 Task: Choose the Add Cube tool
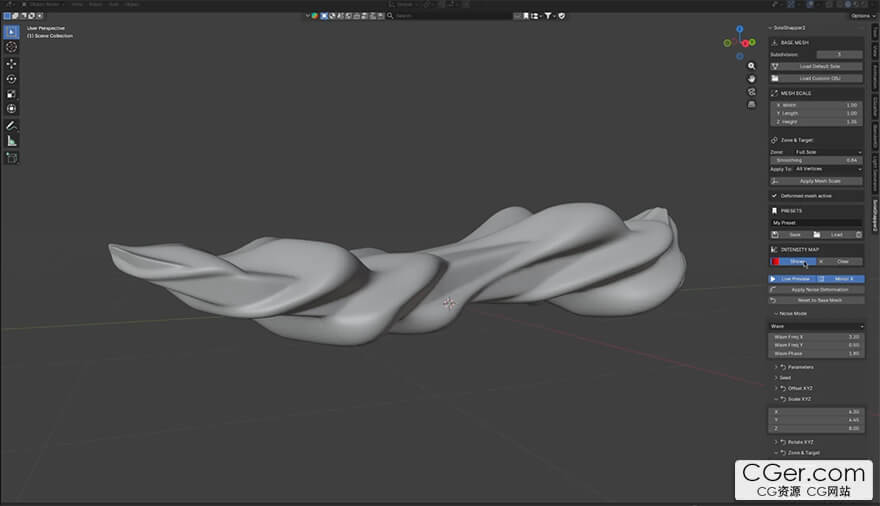tap(12, 157)
